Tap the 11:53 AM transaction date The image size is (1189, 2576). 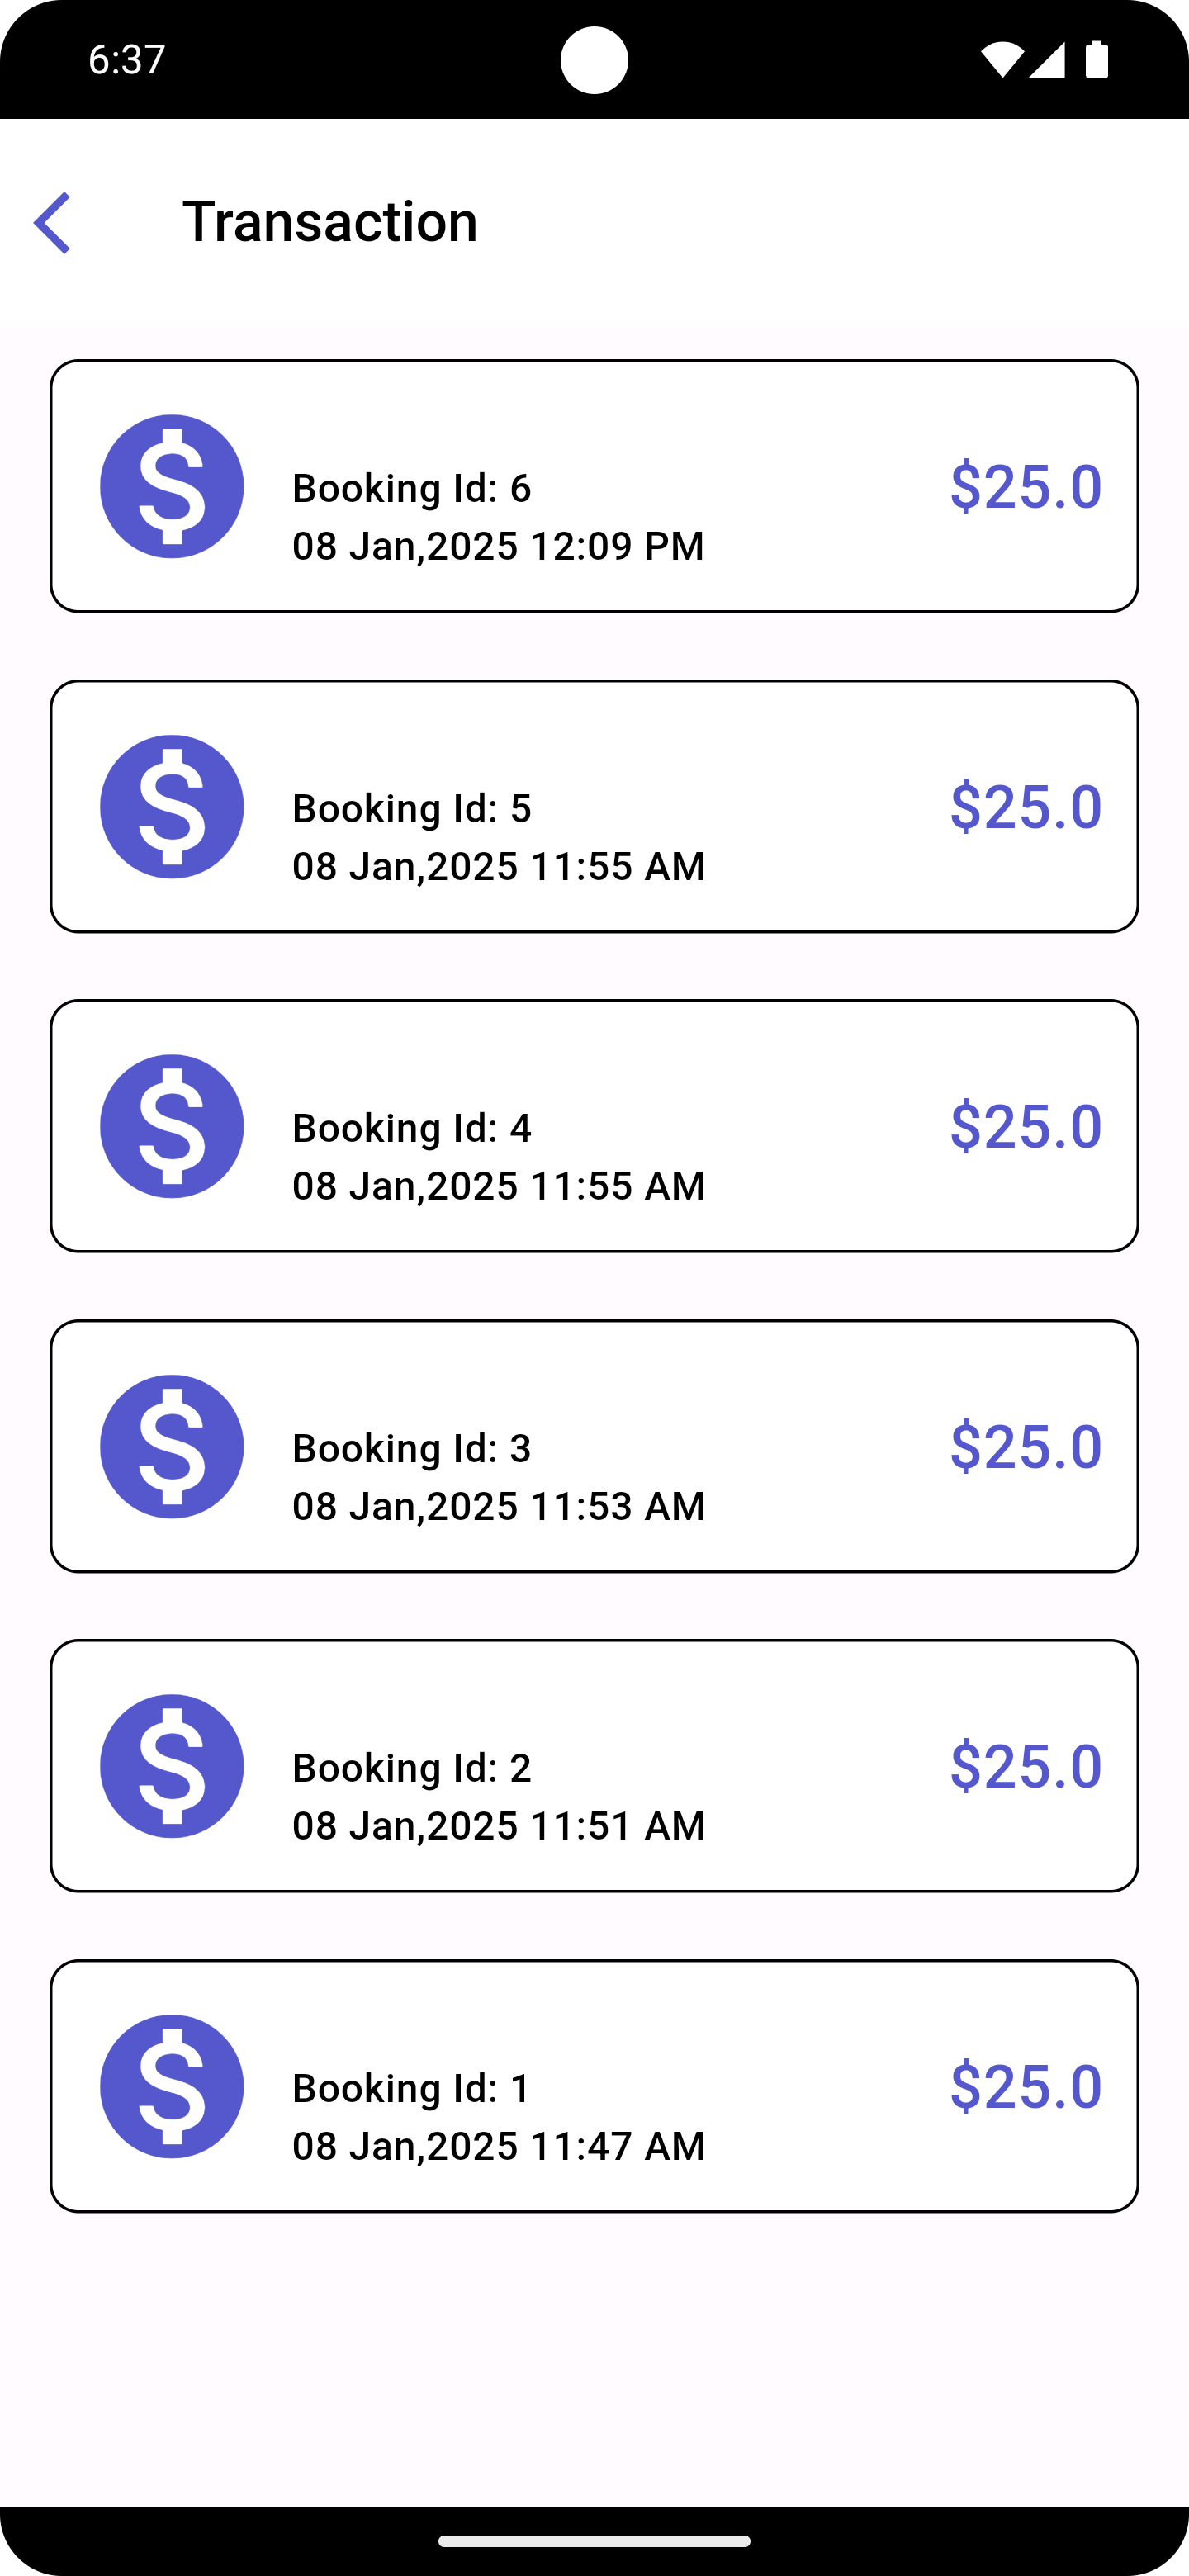click(498, 1506)
